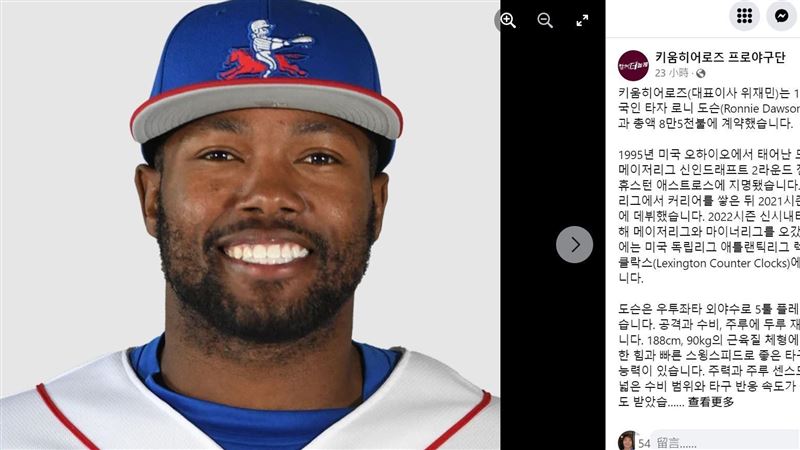Go to the next photo
Screen dimensions: 800x450
574,244
